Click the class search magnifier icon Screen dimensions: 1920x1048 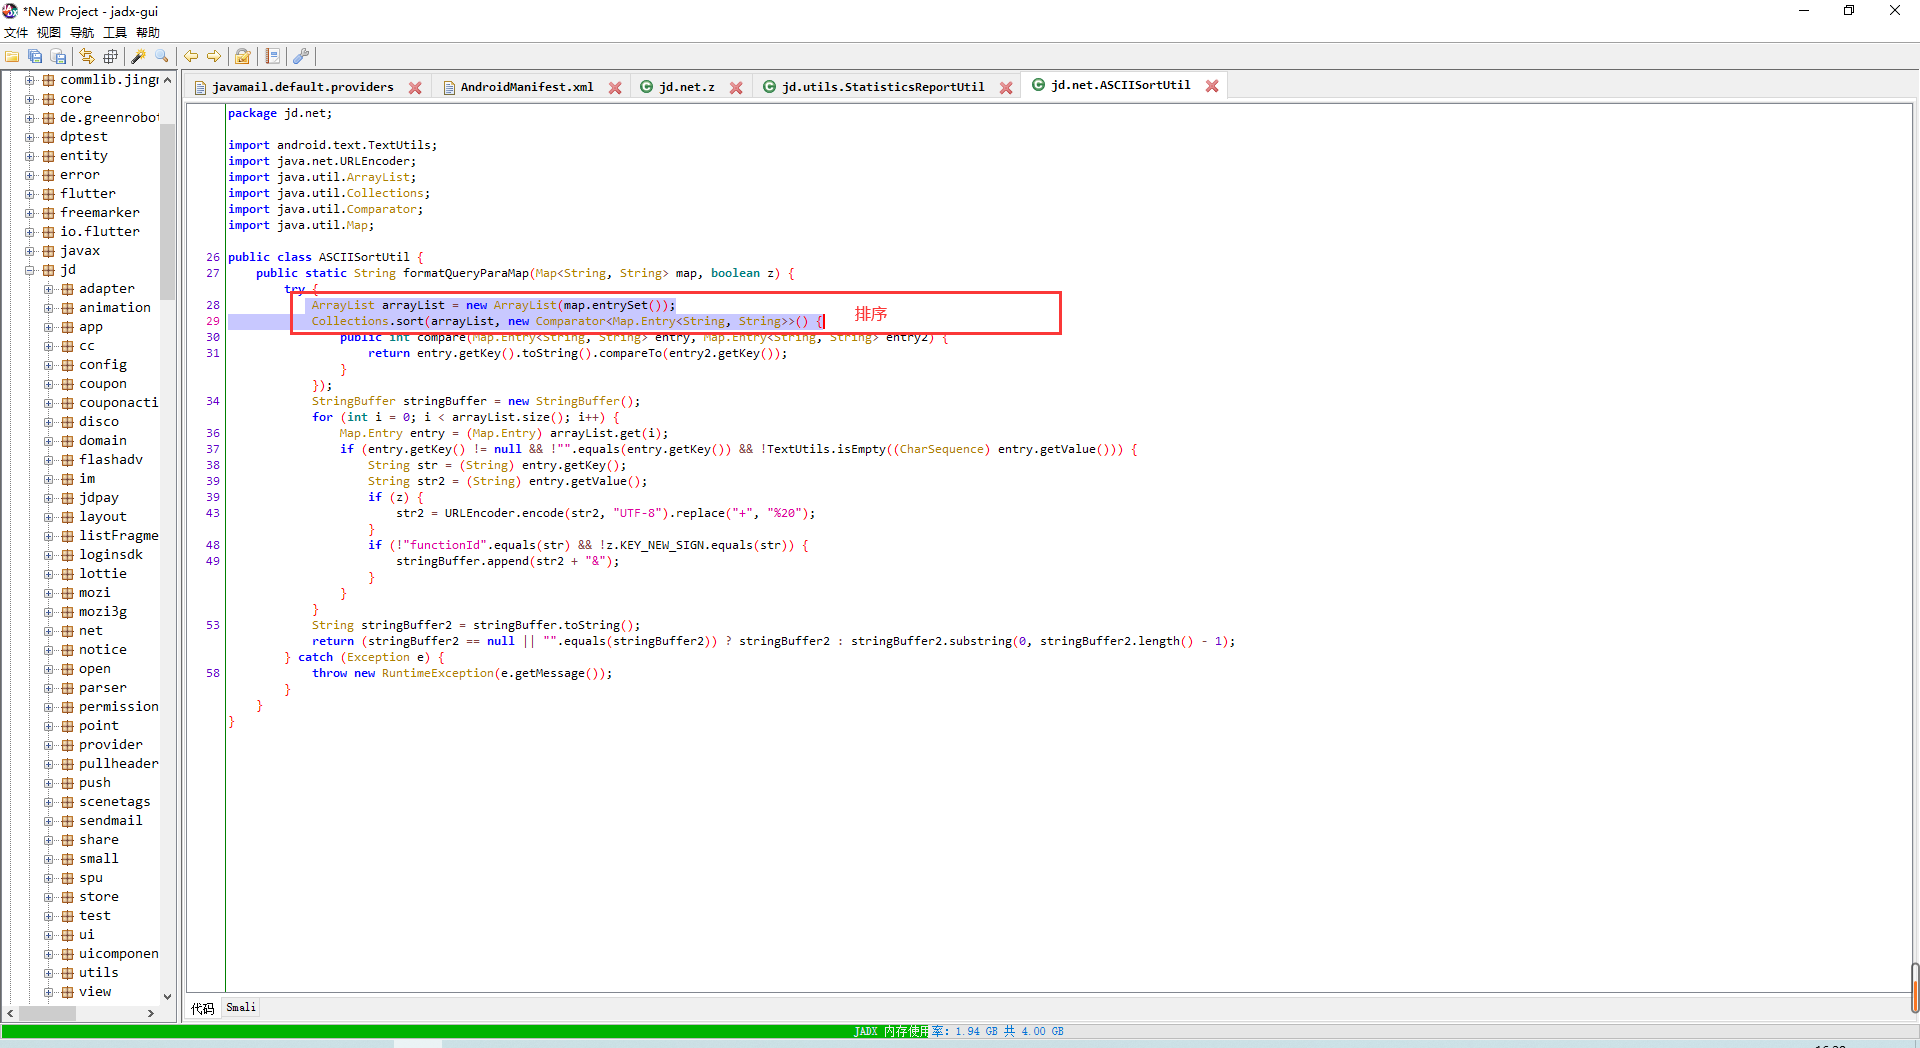[x=162, y=56]
